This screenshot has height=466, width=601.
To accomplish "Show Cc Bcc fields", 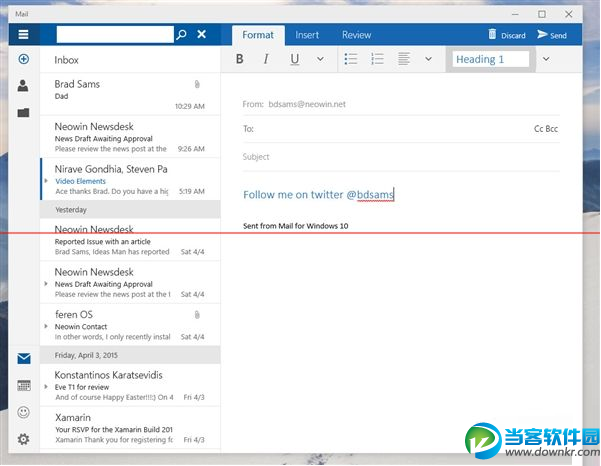I will [x=546, y=129].
